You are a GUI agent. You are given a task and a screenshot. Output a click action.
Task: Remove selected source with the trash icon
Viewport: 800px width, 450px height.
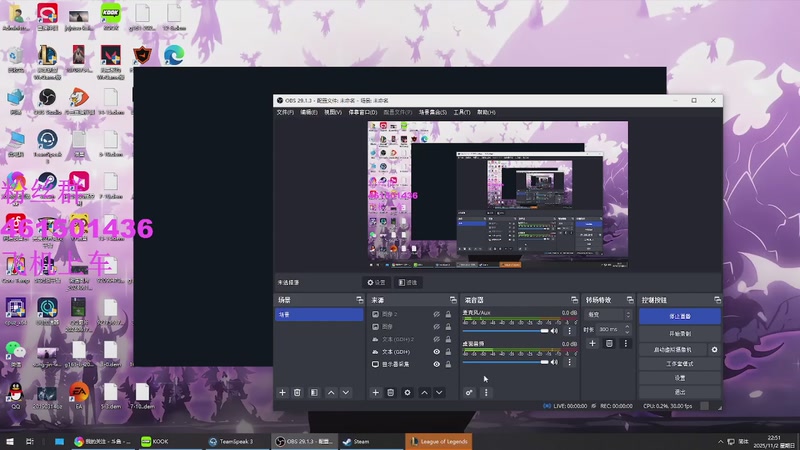[x=390, y=392]
